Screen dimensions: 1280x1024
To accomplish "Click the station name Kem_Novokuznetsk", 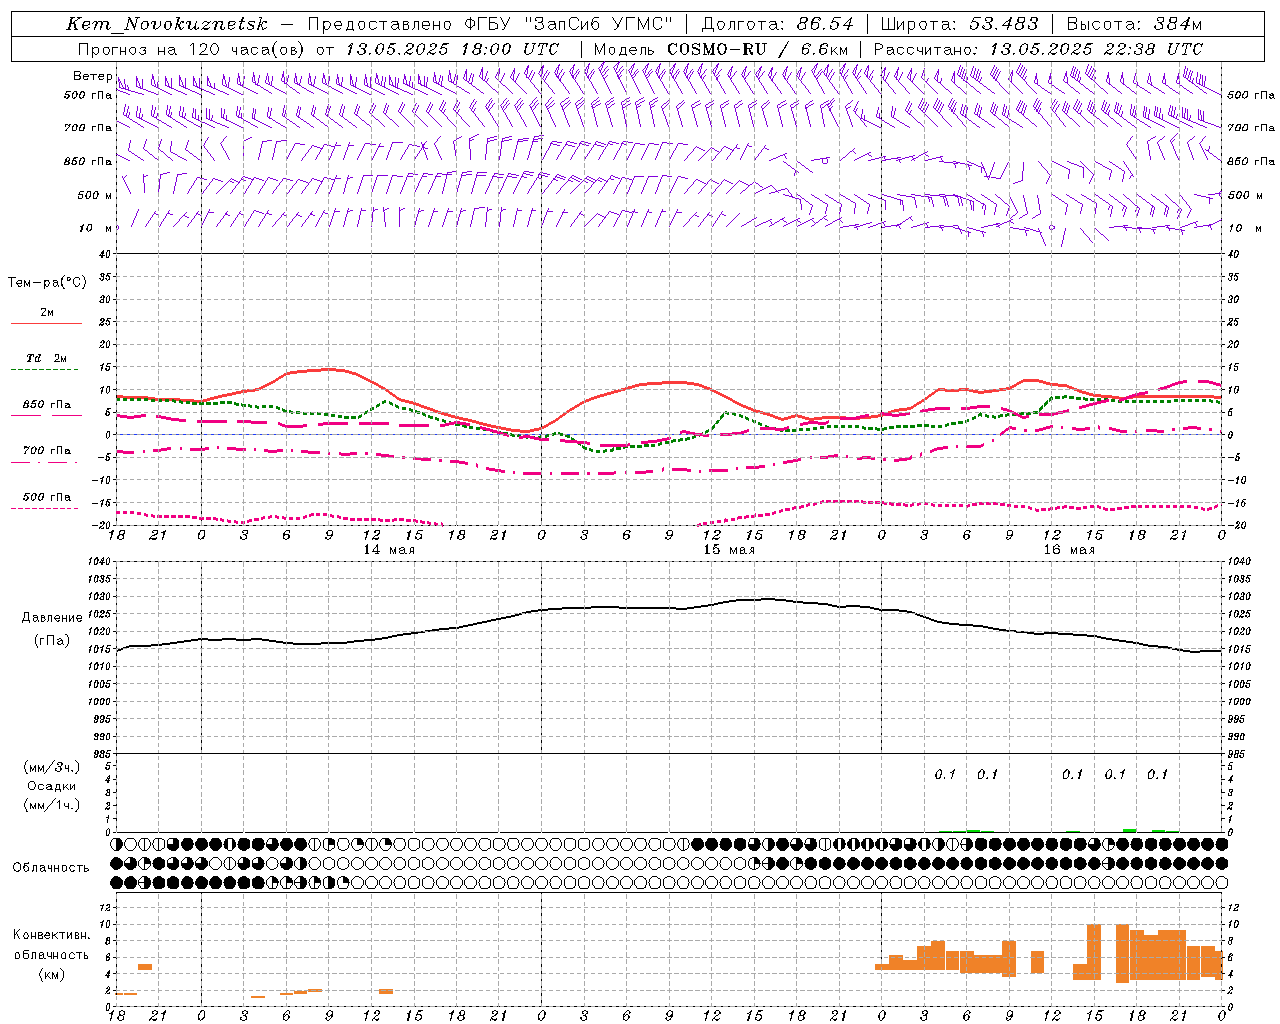I will point(168,24).
